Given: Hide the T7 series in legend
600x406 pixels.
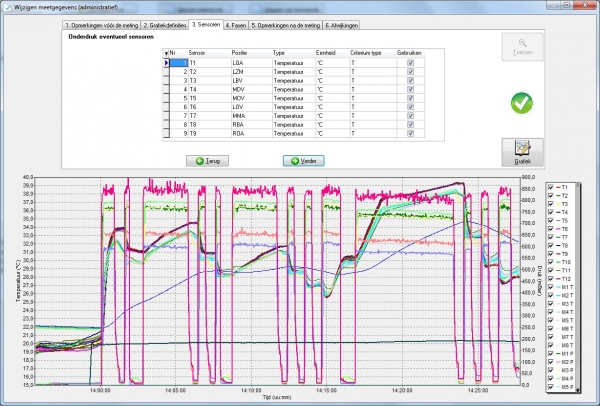Looking at the screenshot, I should tap(552, 237).
